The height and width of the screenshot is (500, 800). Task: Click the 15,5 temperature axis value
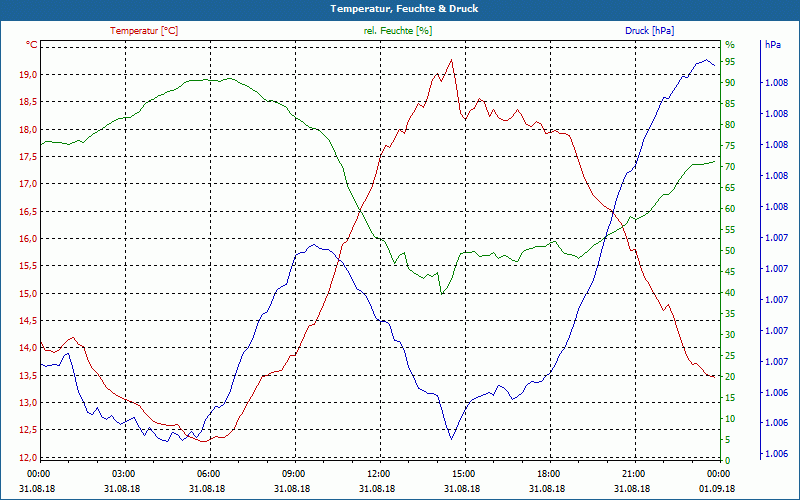point(29,266)
